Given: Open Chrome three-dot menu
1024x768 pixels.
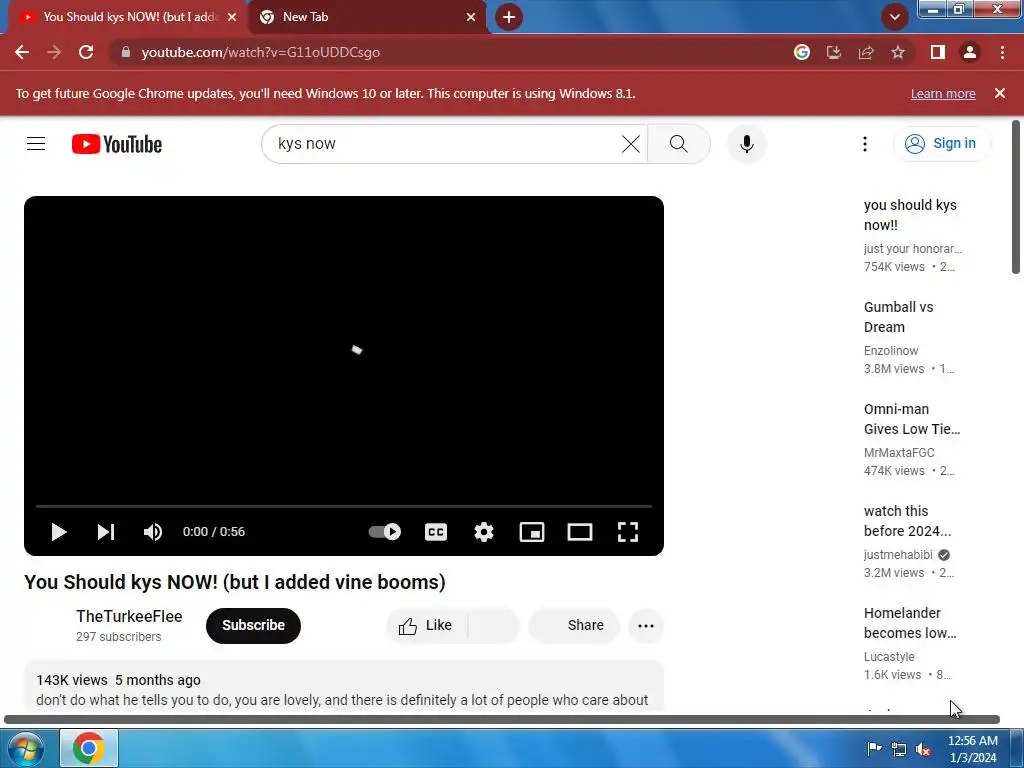Looking at the screenshot, I should [1002, 52].
